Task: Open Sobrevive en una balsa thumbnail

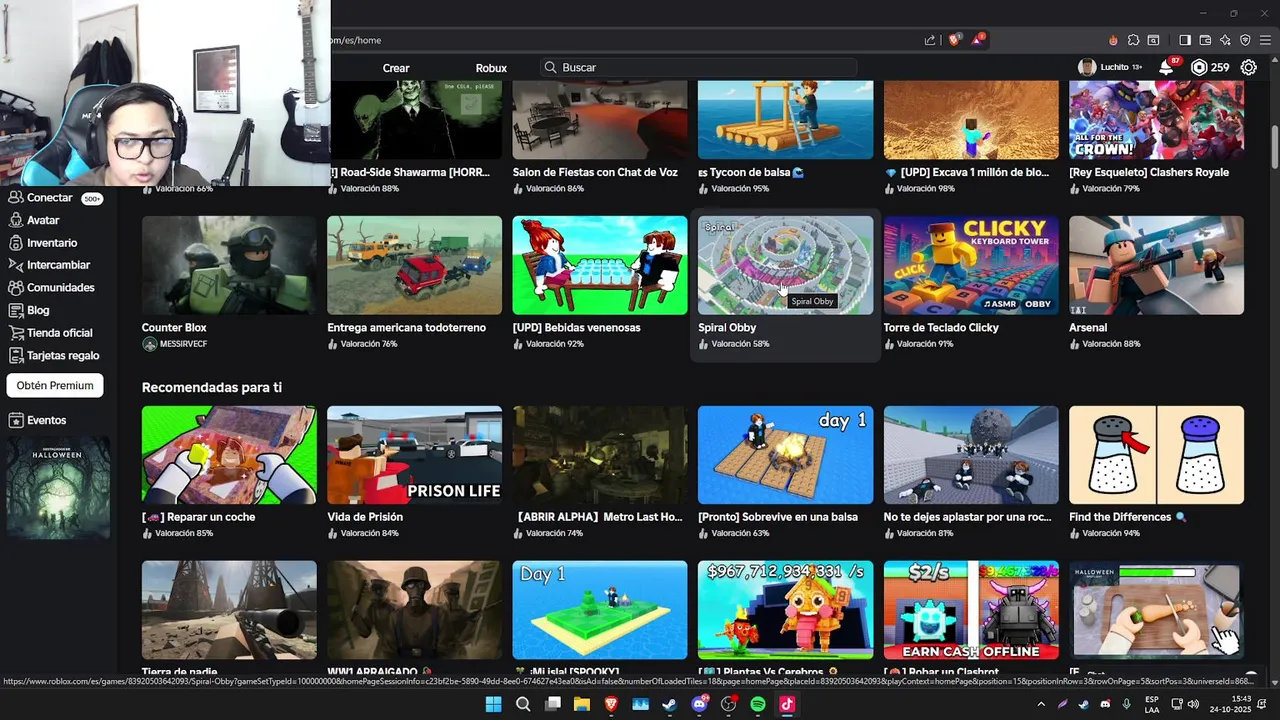Action: 785,455
